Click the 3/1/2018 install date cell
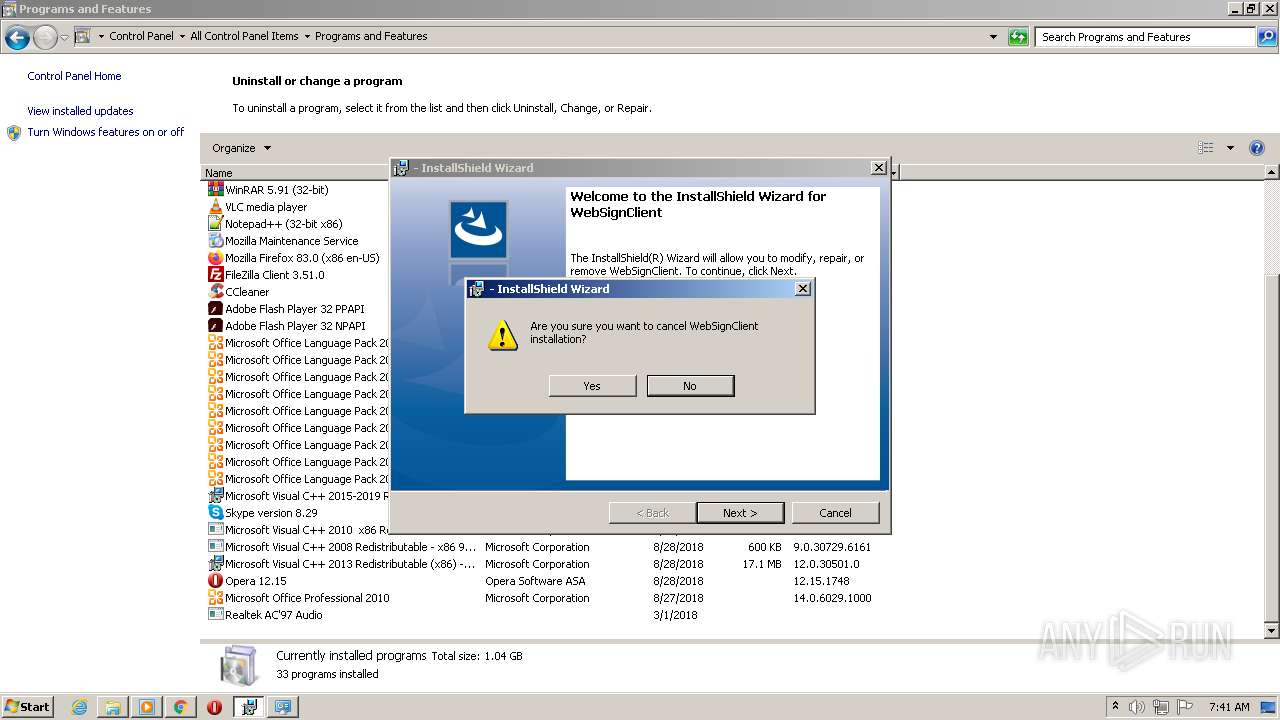 [x=675, y=615]
